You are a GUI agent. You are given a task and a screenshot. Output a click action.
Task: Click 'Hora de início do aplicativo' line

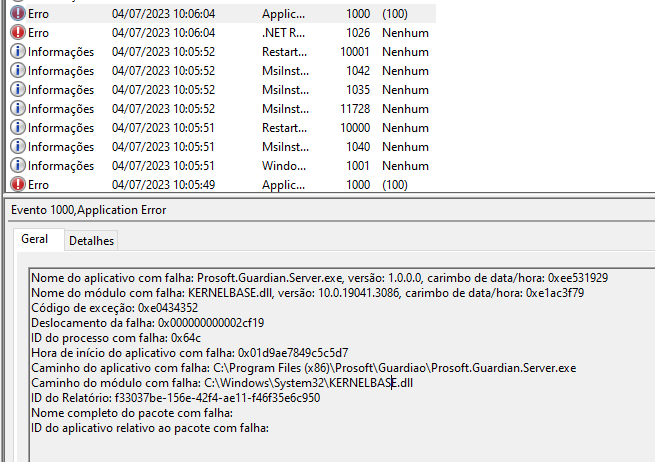[x=190, y=353]
